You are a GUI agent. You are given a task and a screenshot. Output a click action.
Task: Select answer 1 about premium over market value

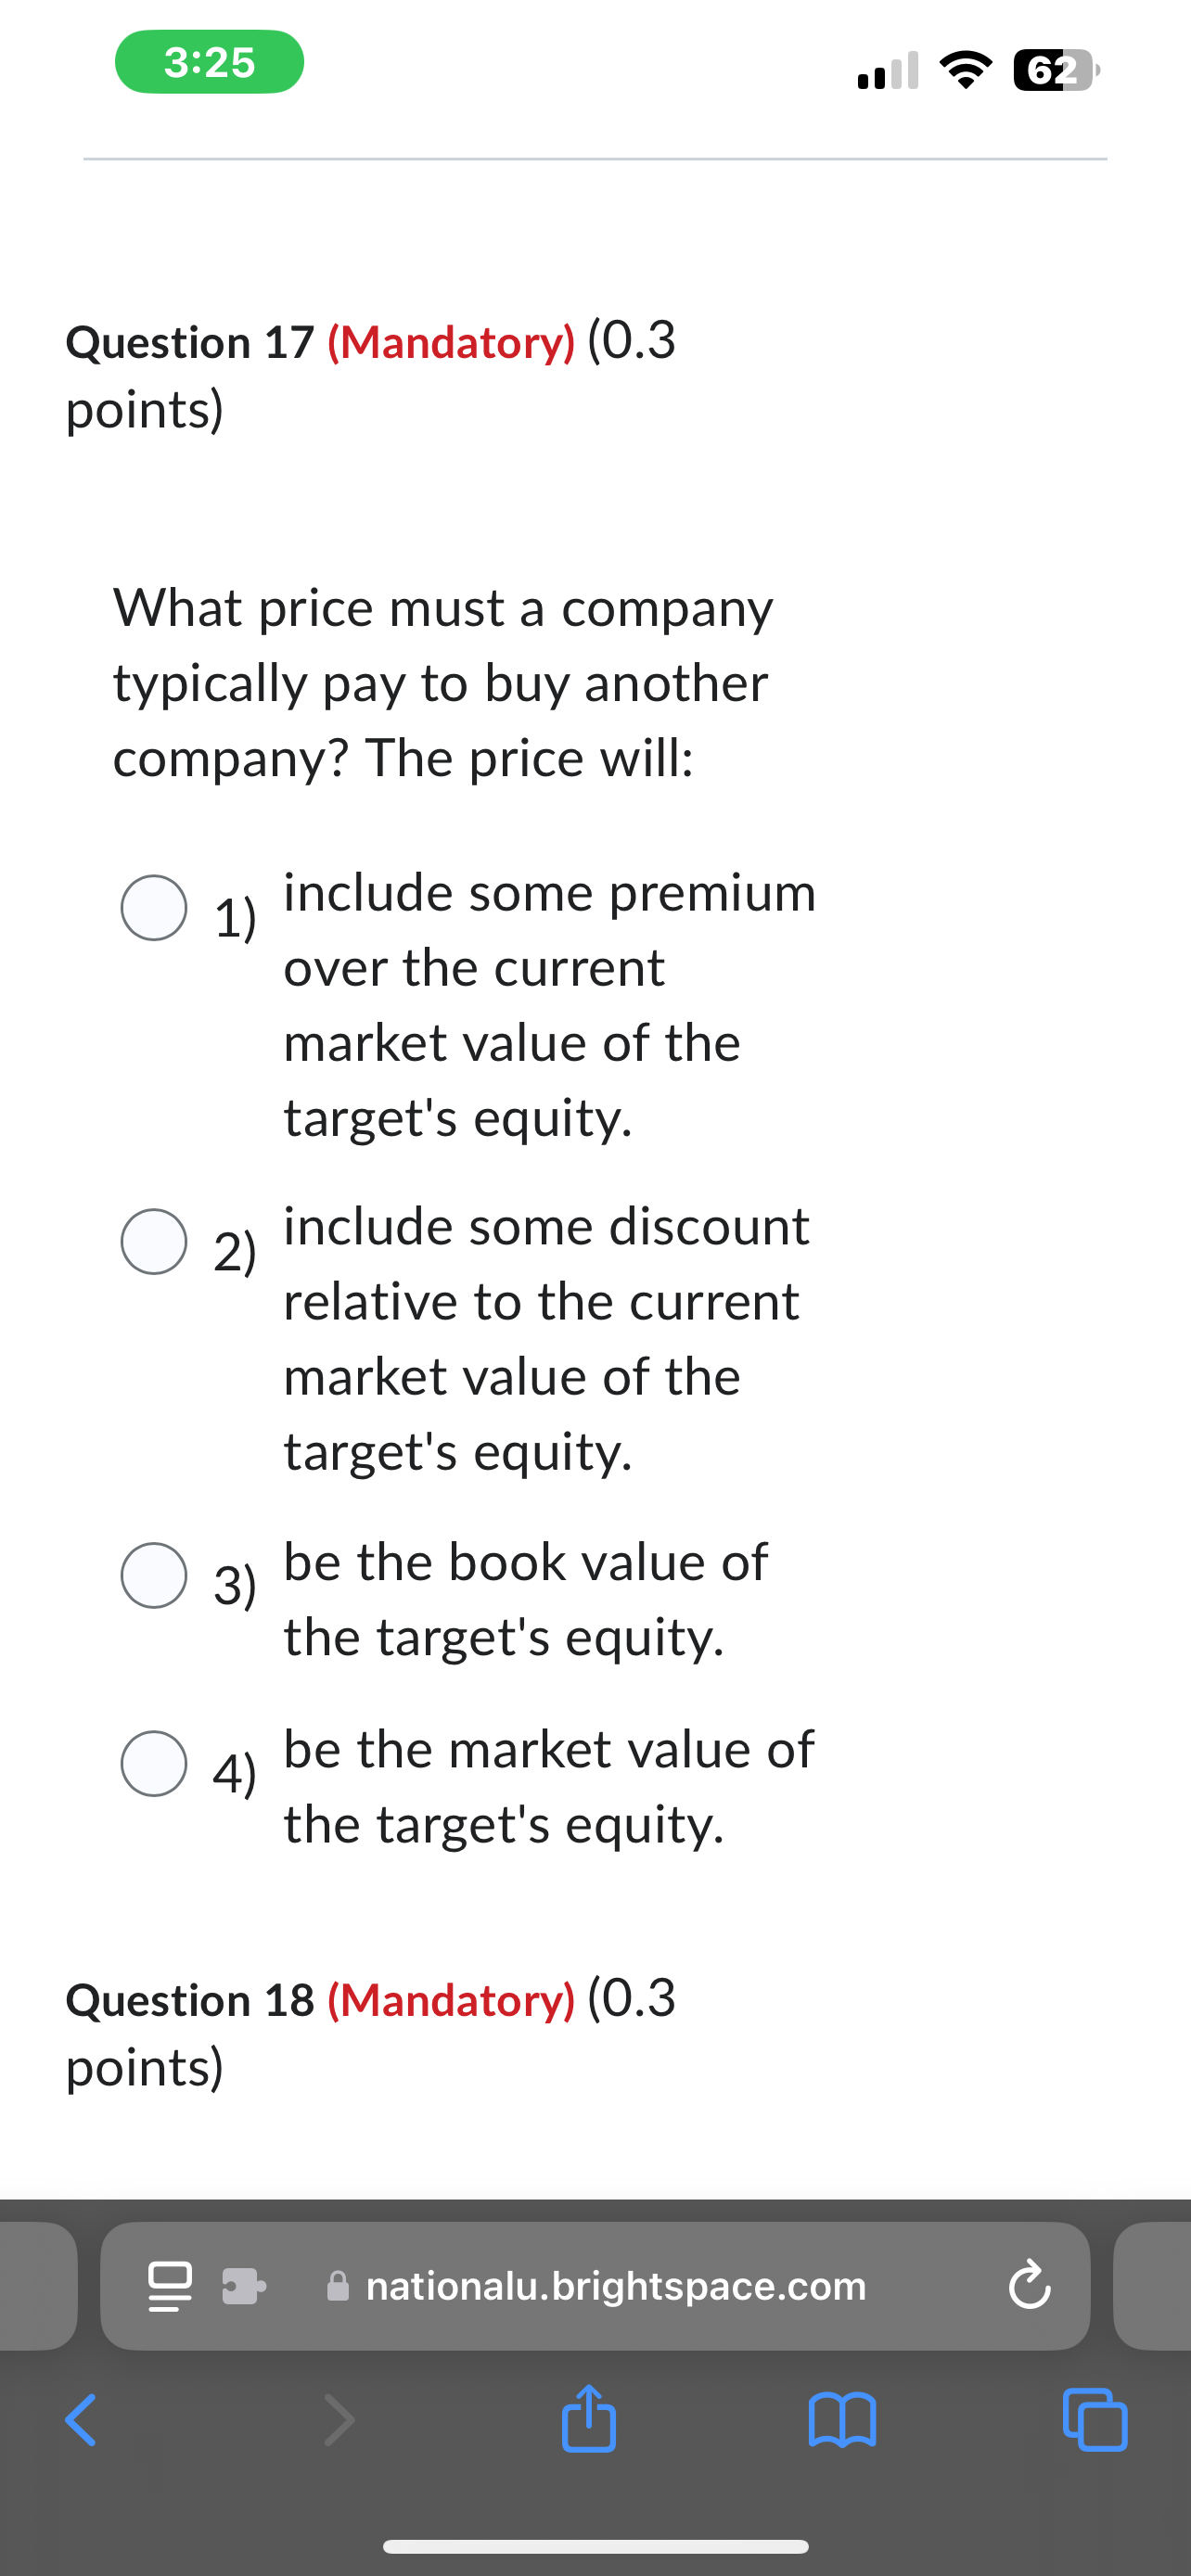[154, 907]
